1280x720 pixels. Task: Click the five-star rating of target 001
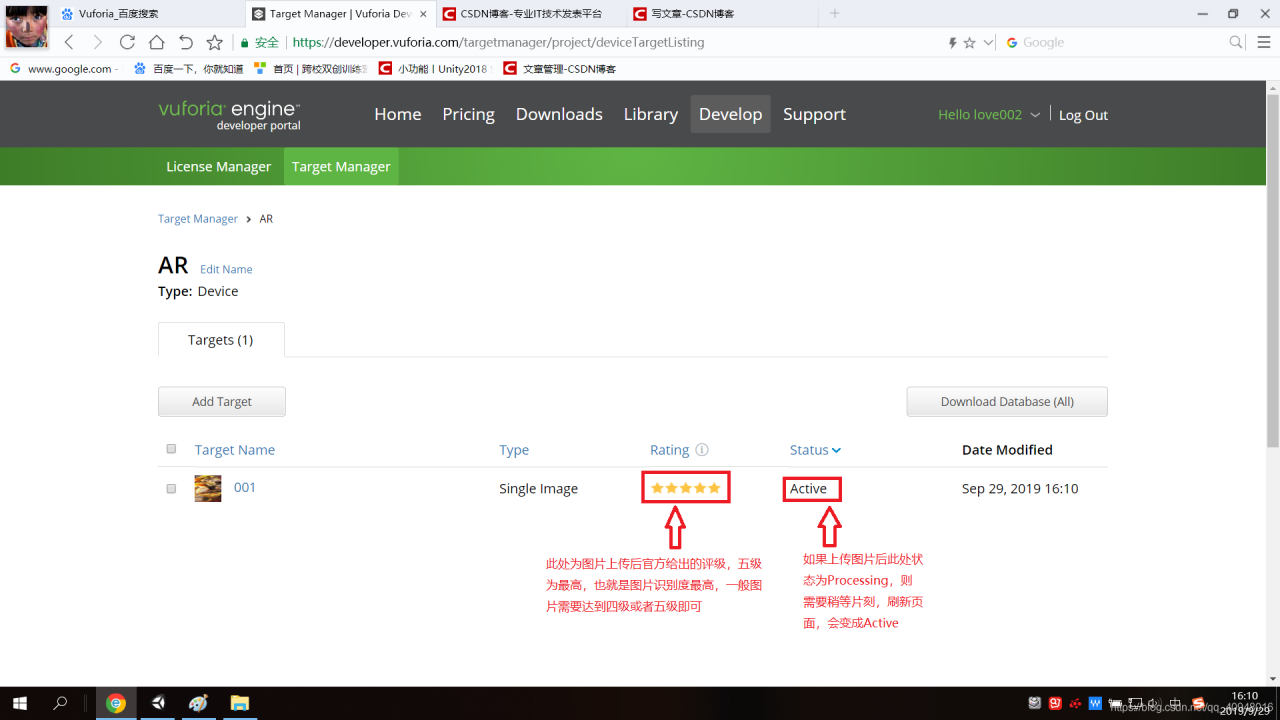(x=686, y=488)
